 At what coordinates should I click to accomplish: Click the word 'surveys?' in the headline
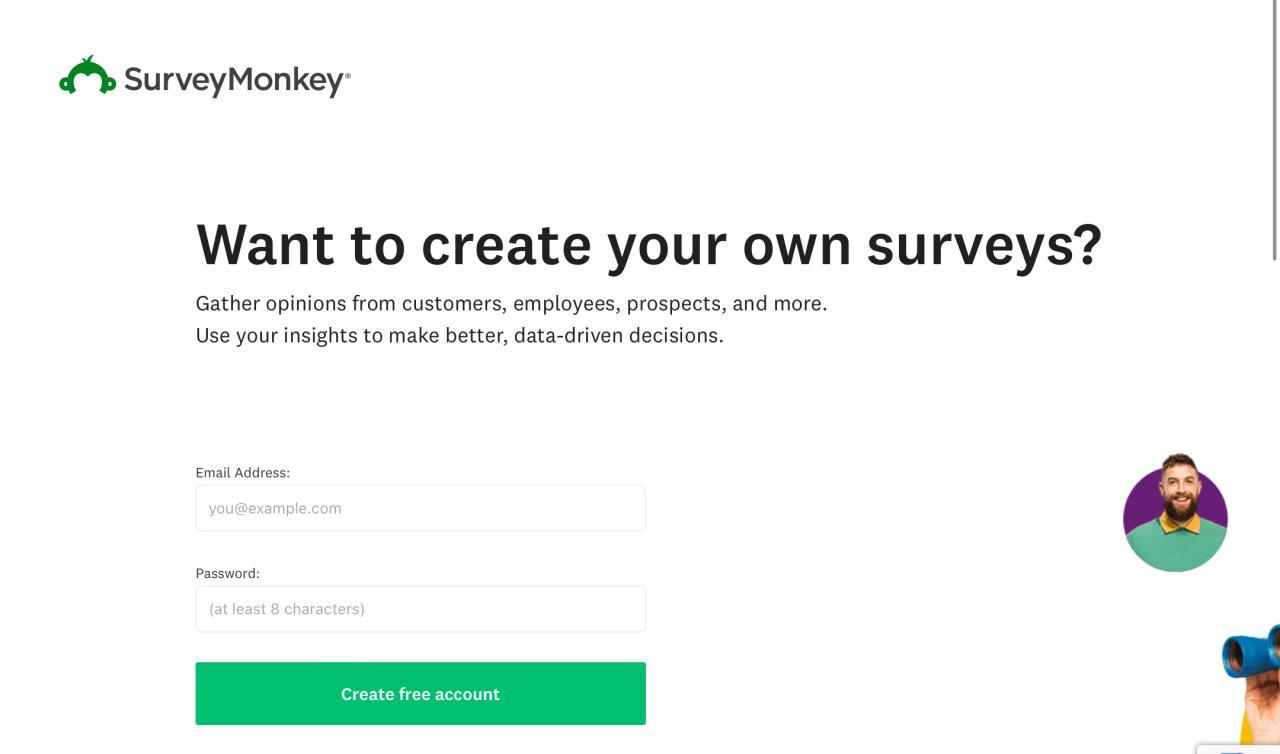pos(984,245)
